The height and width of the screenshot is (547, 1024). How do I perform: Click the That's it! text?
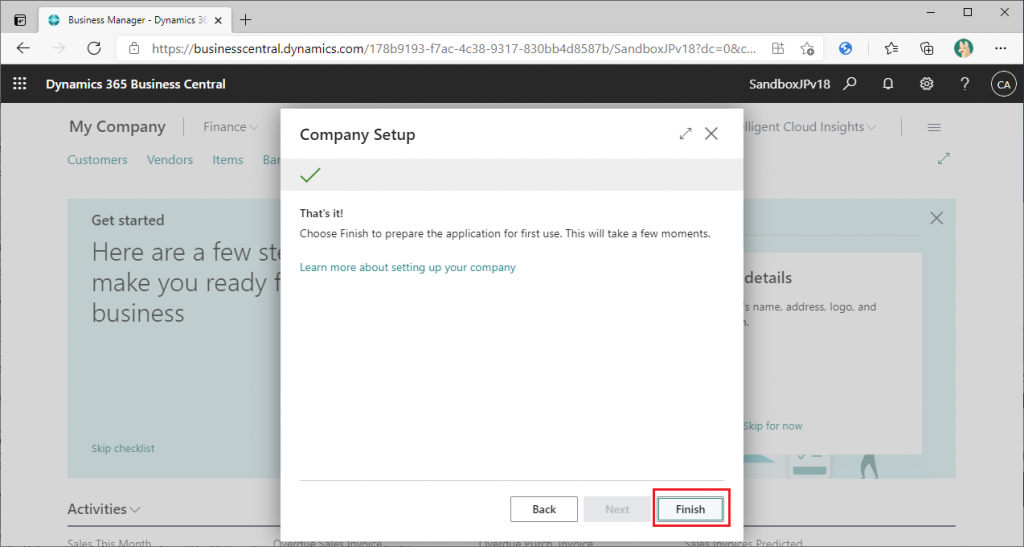321,213
